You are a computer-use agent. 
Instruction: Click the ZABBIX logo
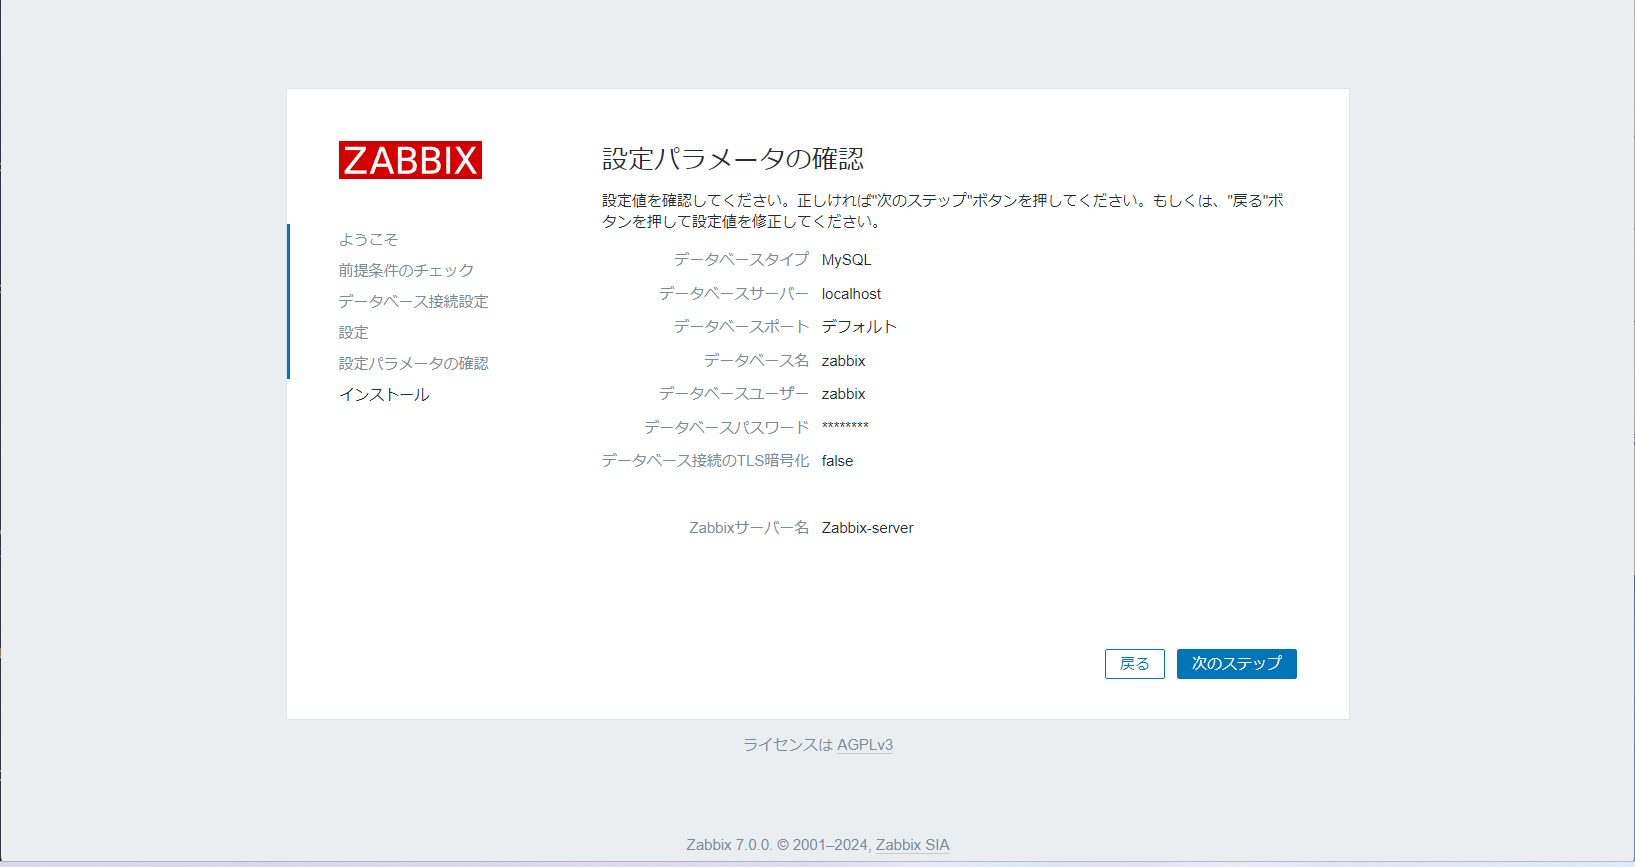pos(410,160)
